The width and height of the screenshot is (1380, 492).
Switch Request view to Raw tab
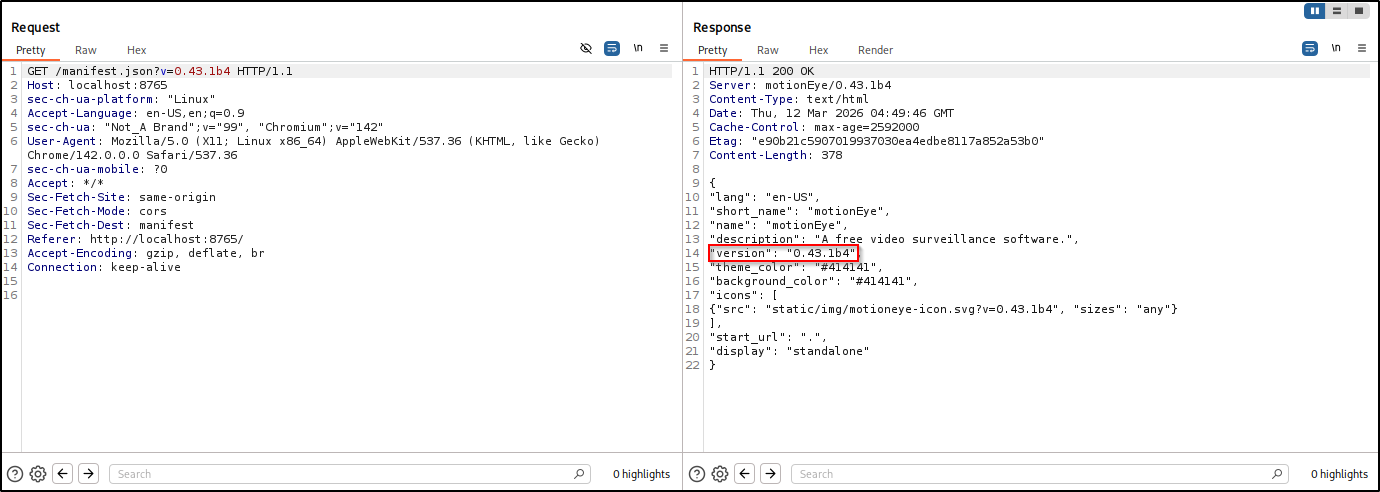click(86, 50)
